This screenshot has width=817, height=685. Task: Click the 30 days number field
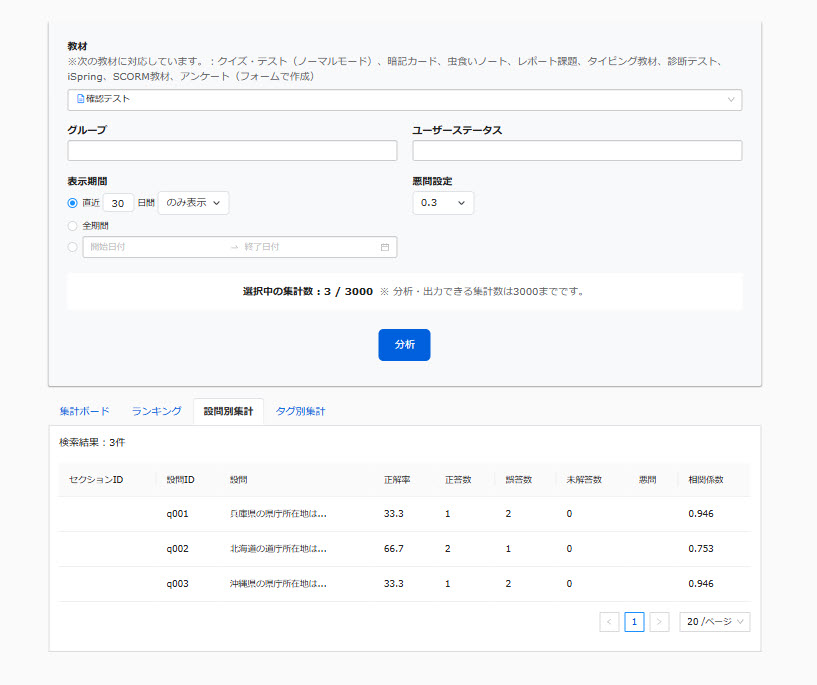(x=118, y=203)
